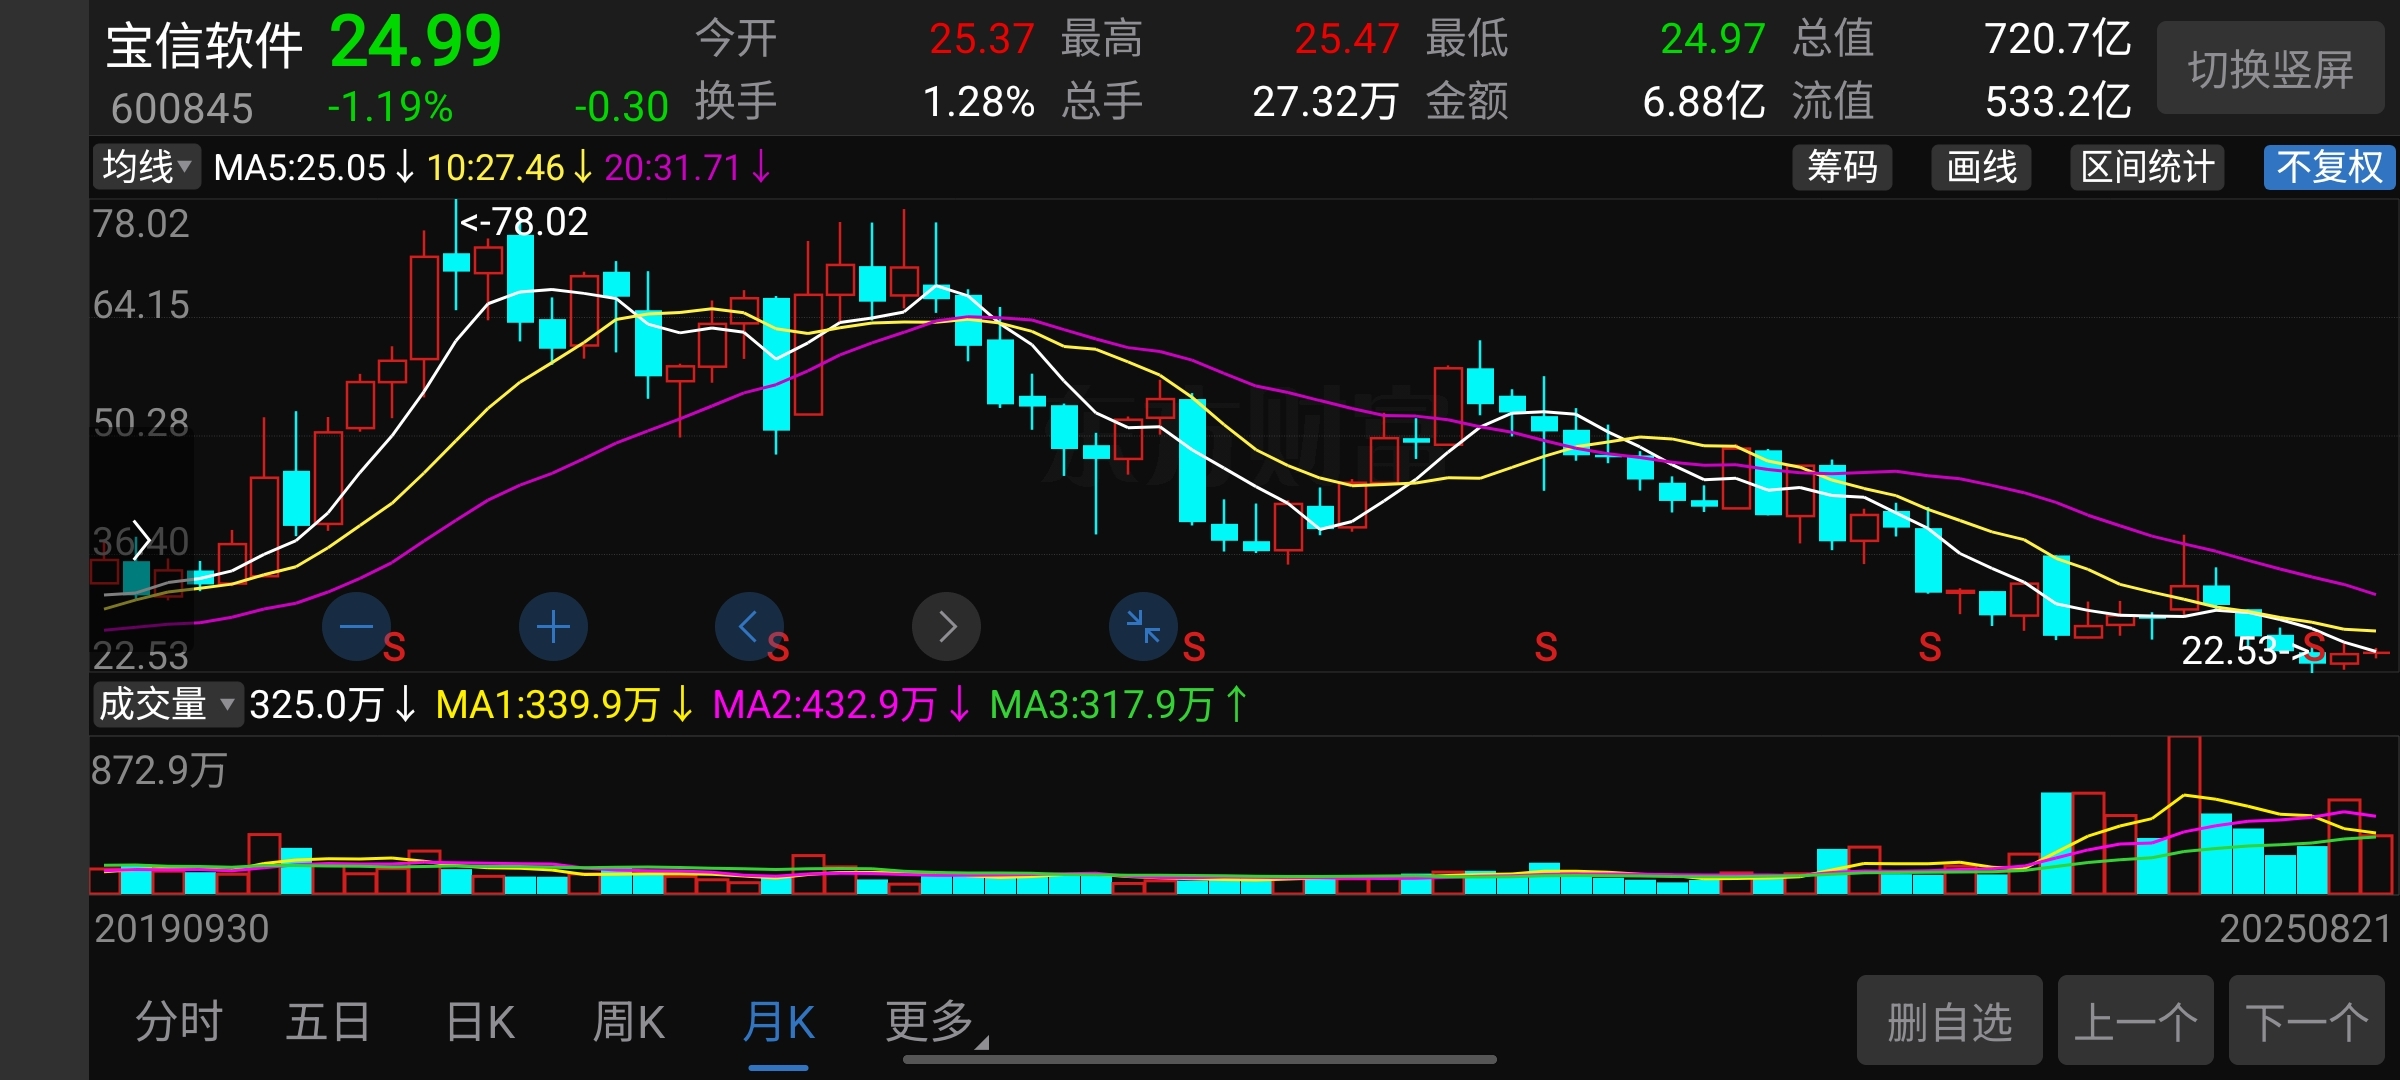Tap the MA3:317.9万 volume average
2400x1080 pixels.
tap(1101, 705)
